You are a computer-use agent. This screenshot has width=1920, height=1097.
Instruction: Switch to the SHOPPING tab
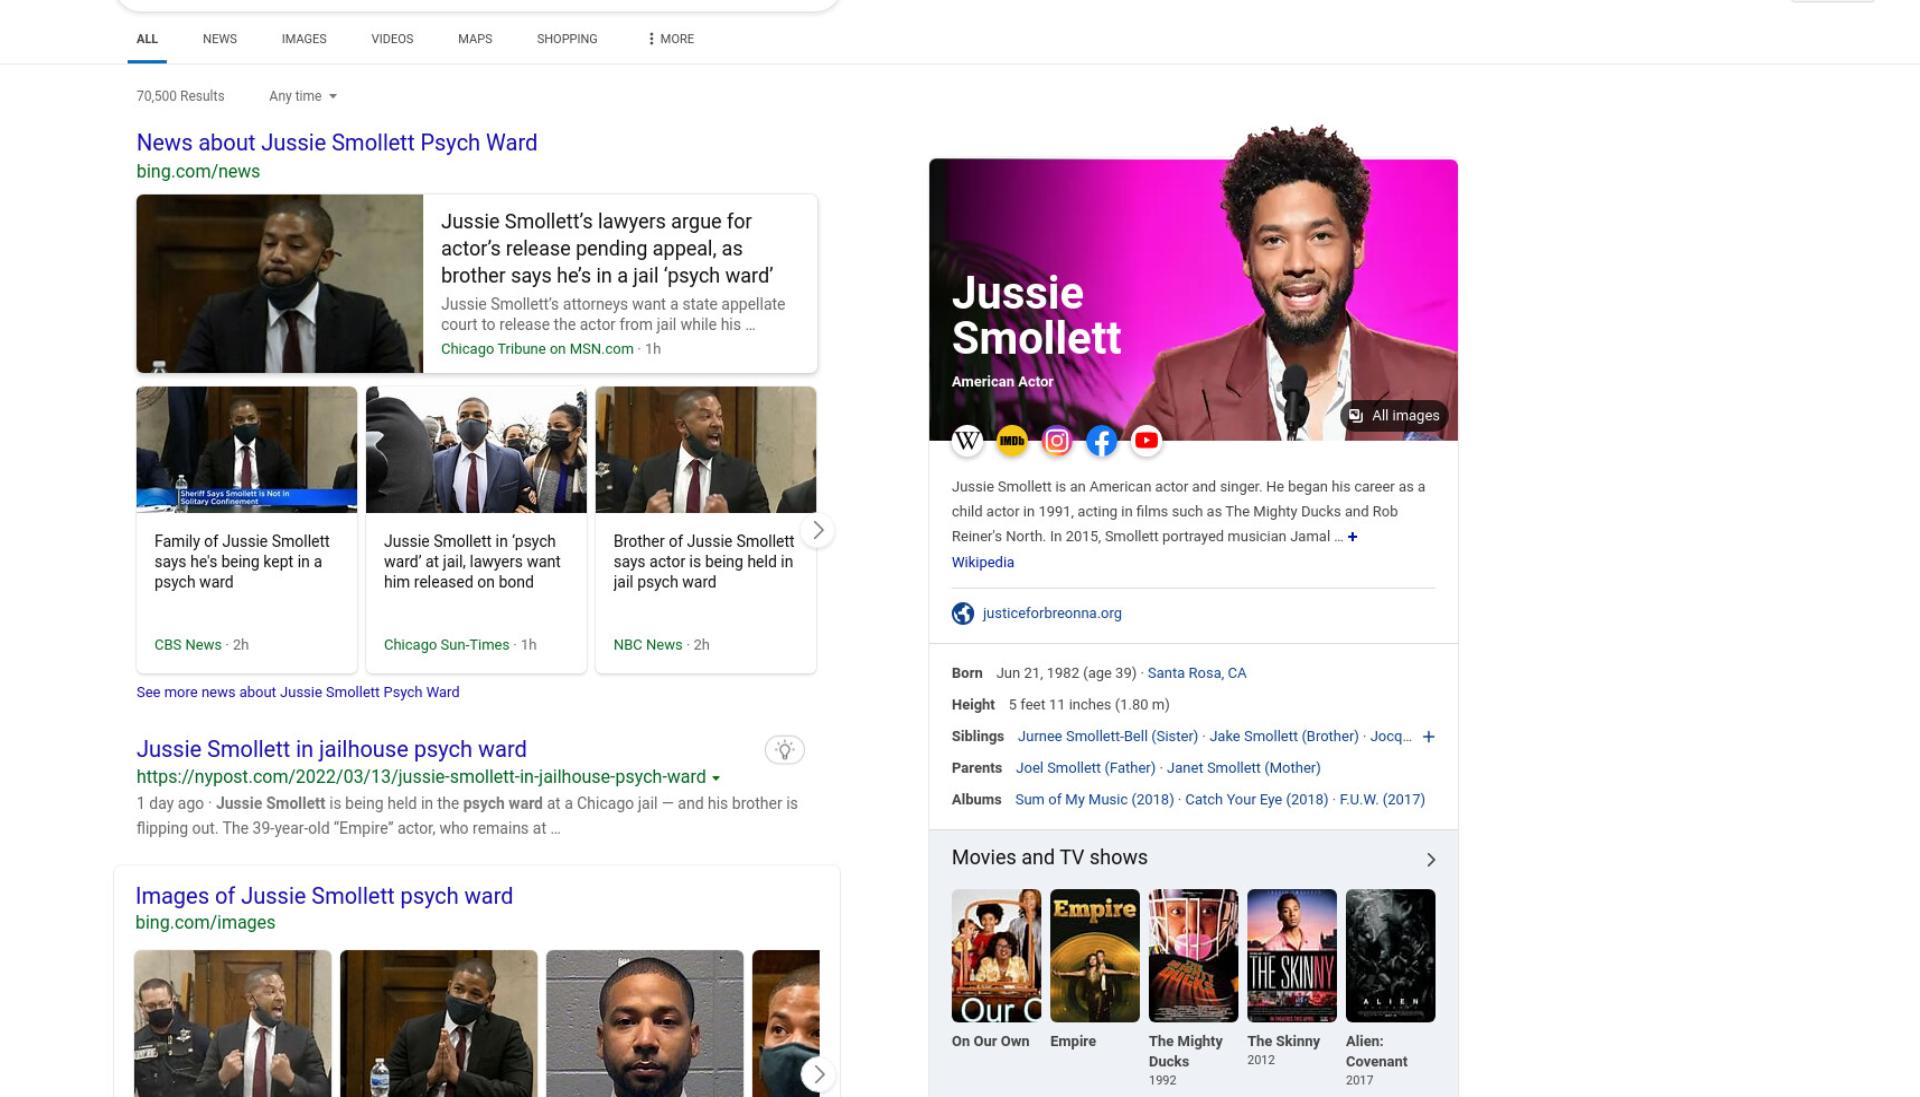pyautogui.click(x=567, y=39)
